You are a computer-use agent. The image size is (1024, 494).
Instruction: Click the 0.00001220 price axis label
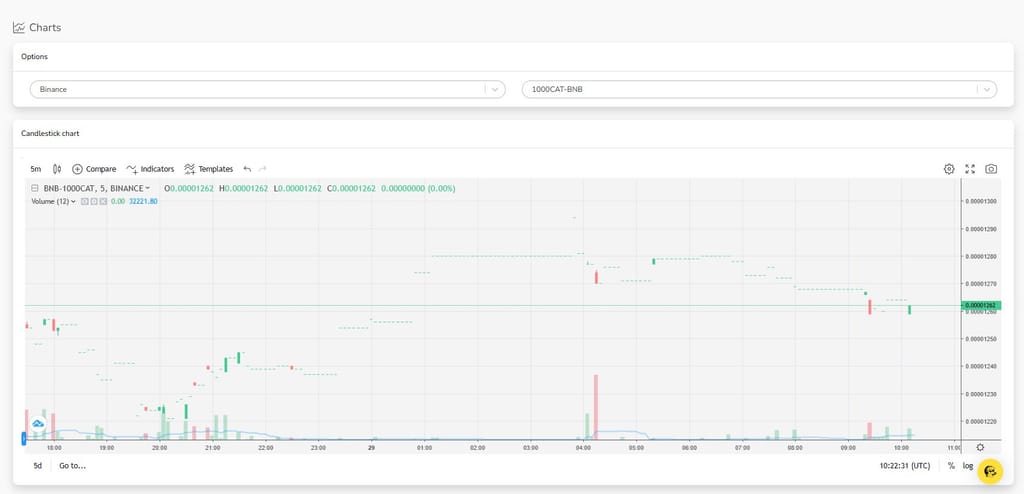point(980,421)
